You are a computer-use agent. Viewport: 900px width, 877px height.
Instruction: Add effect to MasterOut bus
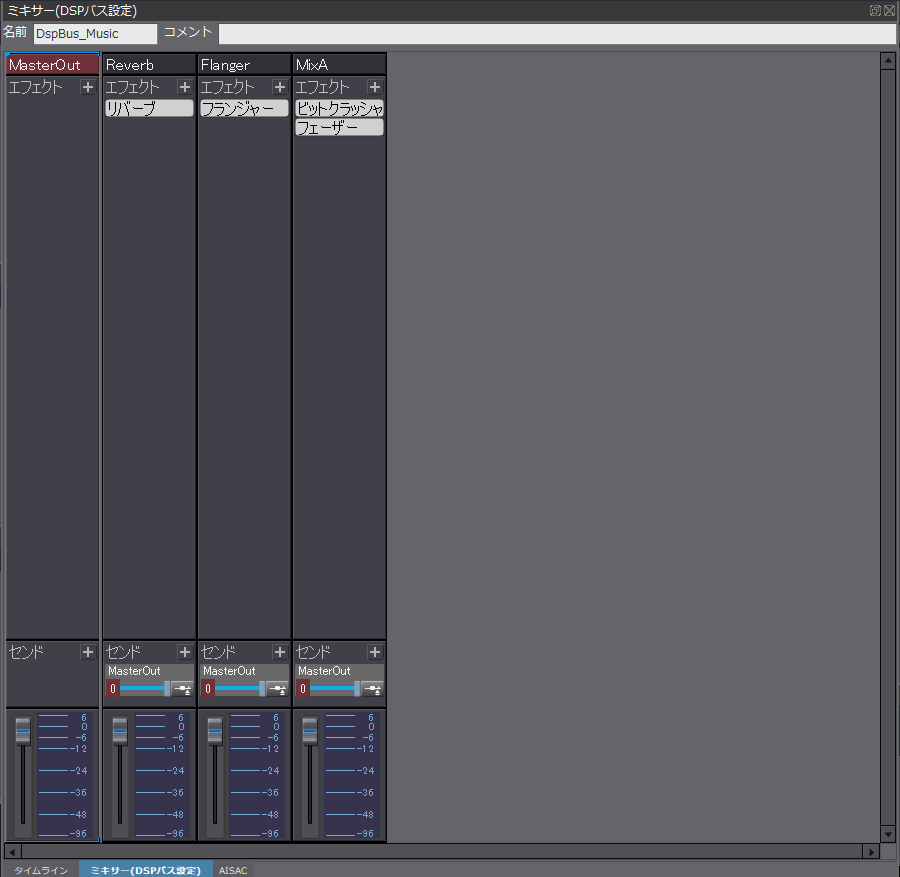(88, 87)
